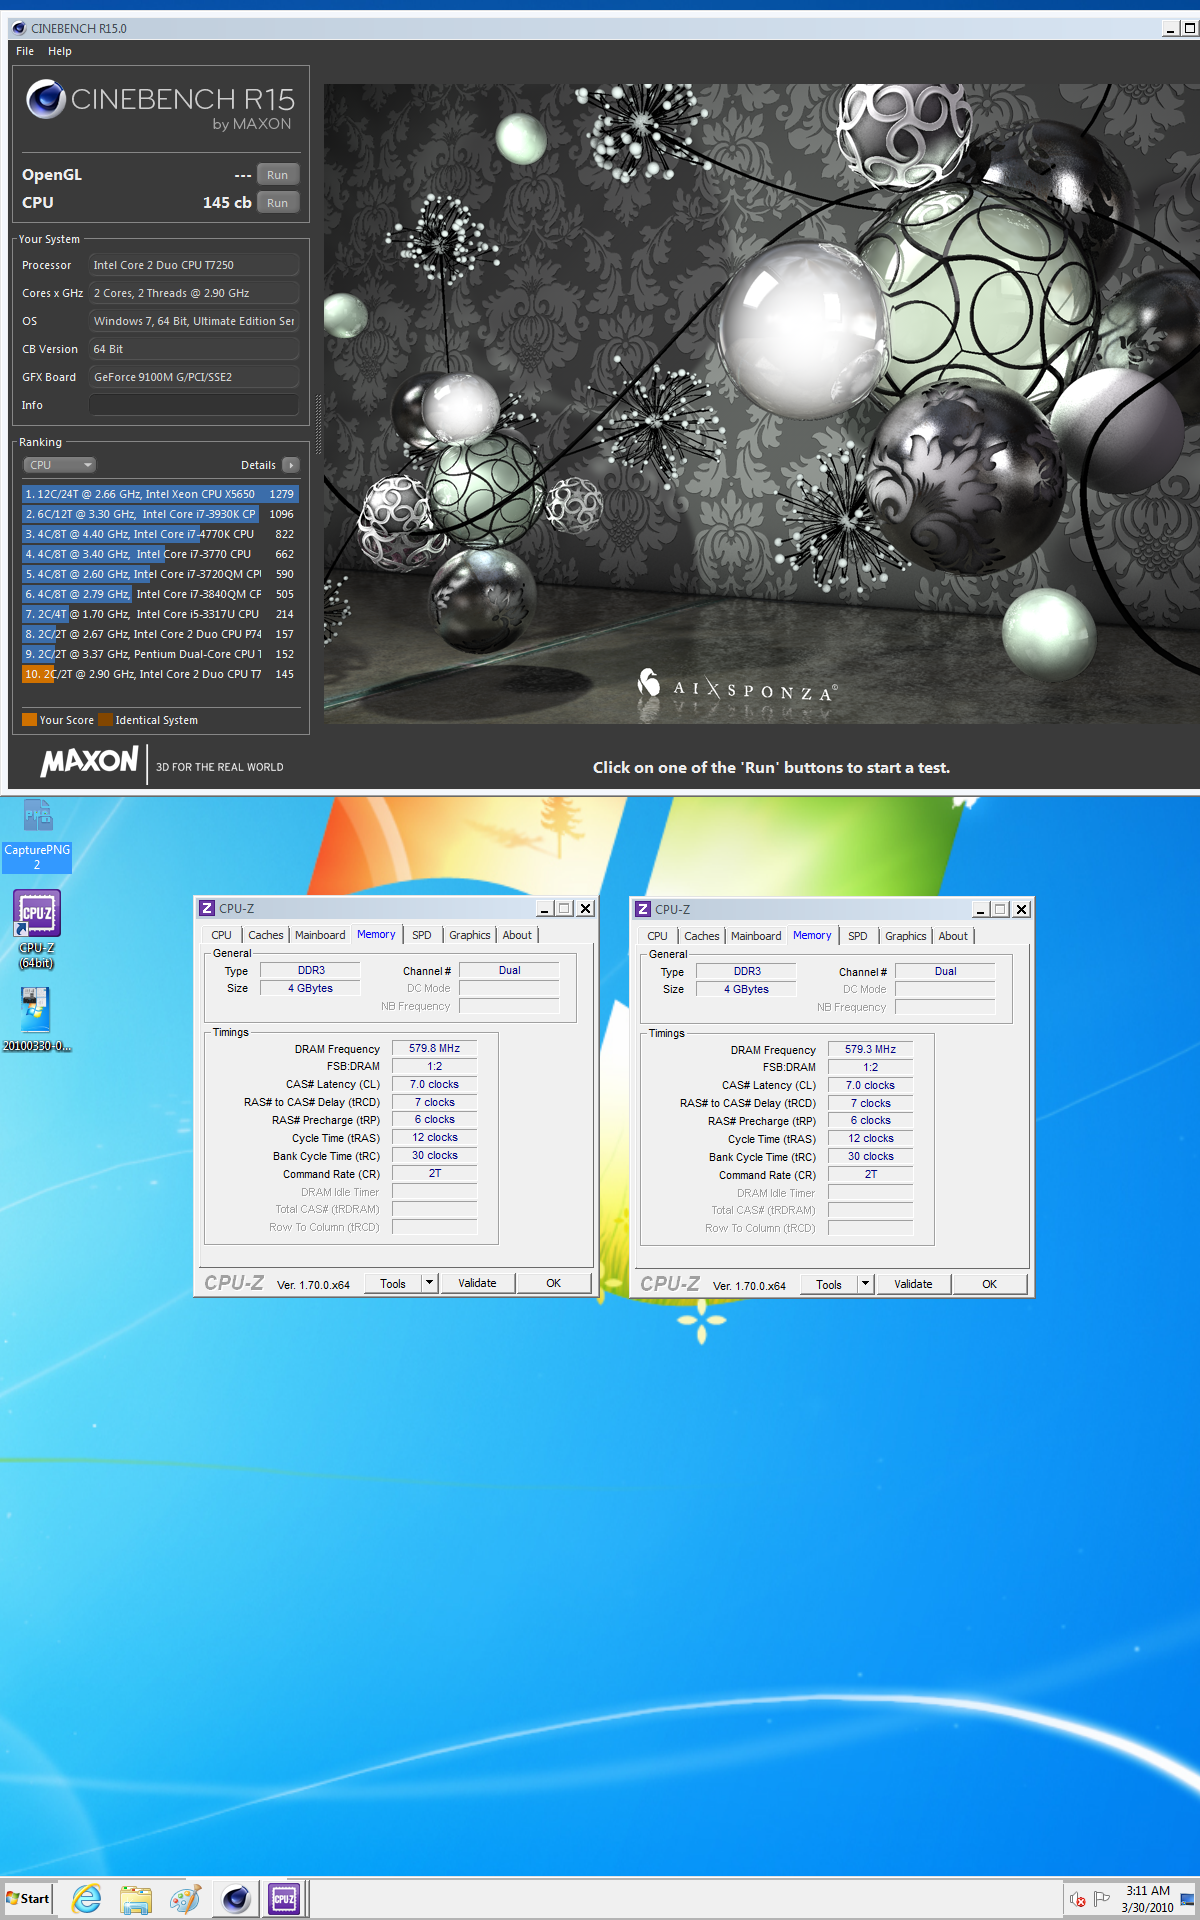Click Tools button in left CPU-Z
The height and width of the screenshot is (1920, 1200).
tap(393, 1283)
